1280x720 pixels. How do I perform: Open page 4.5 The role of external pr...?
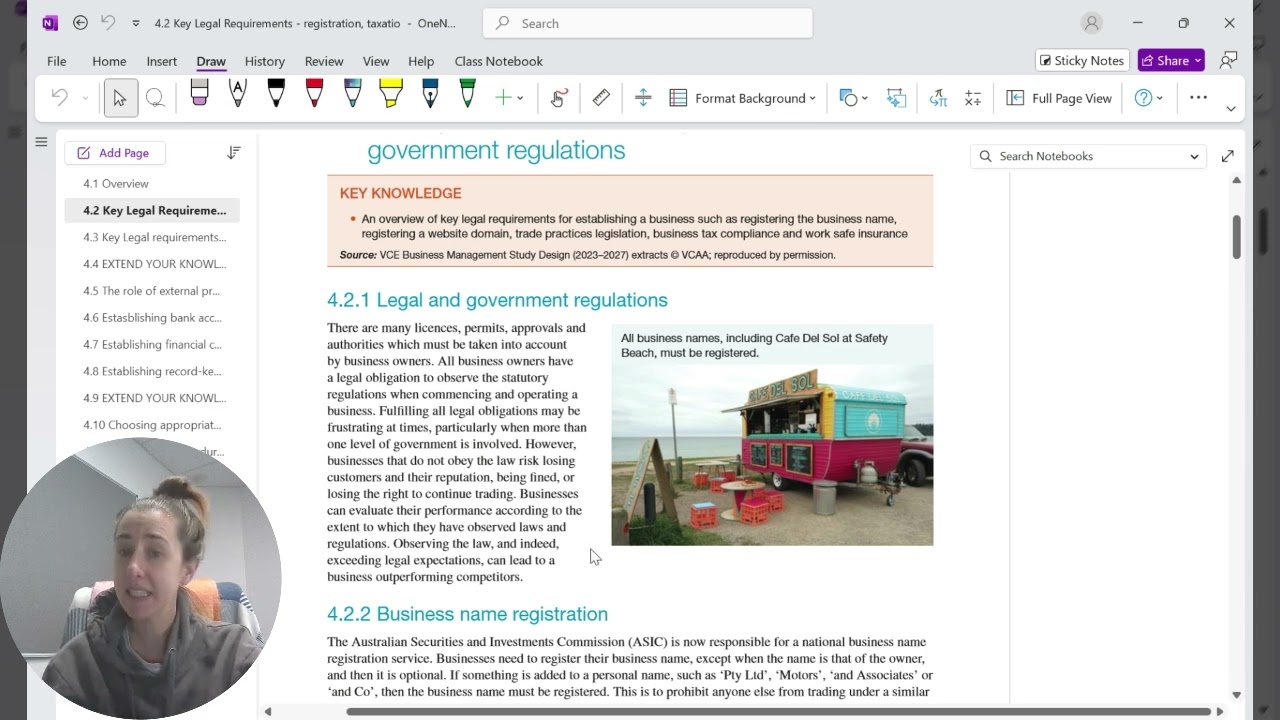(152, 291)
